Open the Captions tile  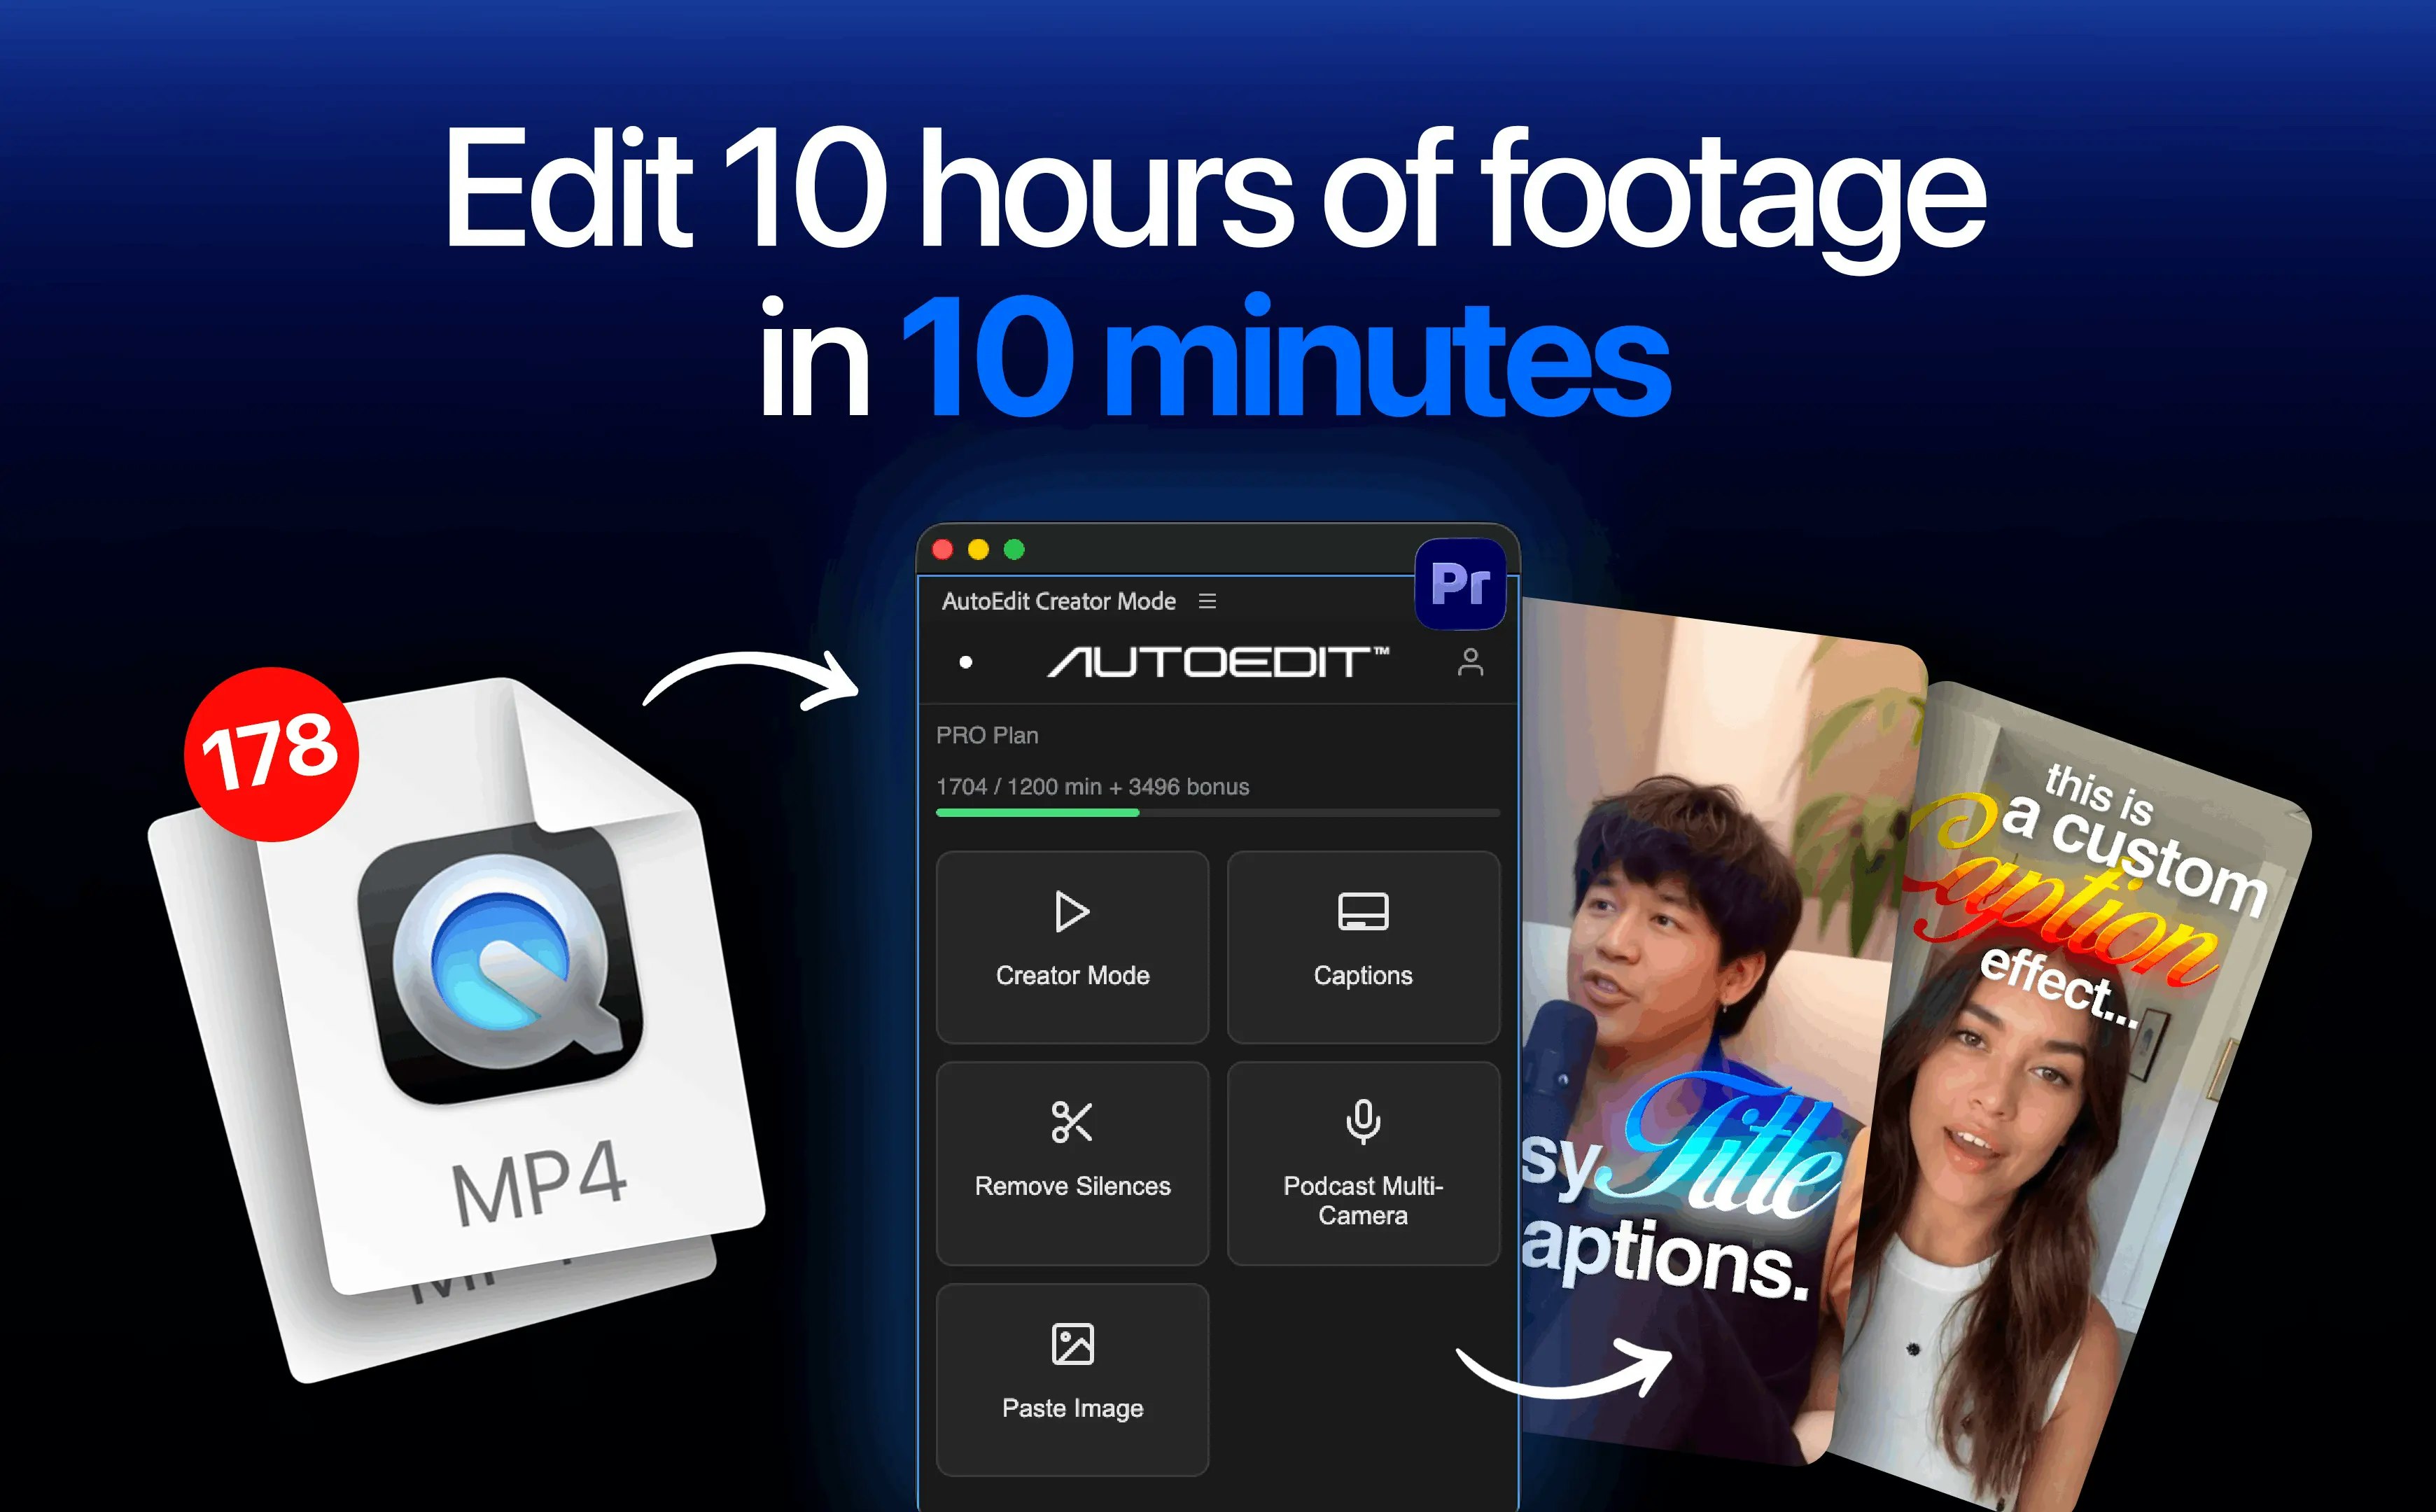tap(1363, 946)
